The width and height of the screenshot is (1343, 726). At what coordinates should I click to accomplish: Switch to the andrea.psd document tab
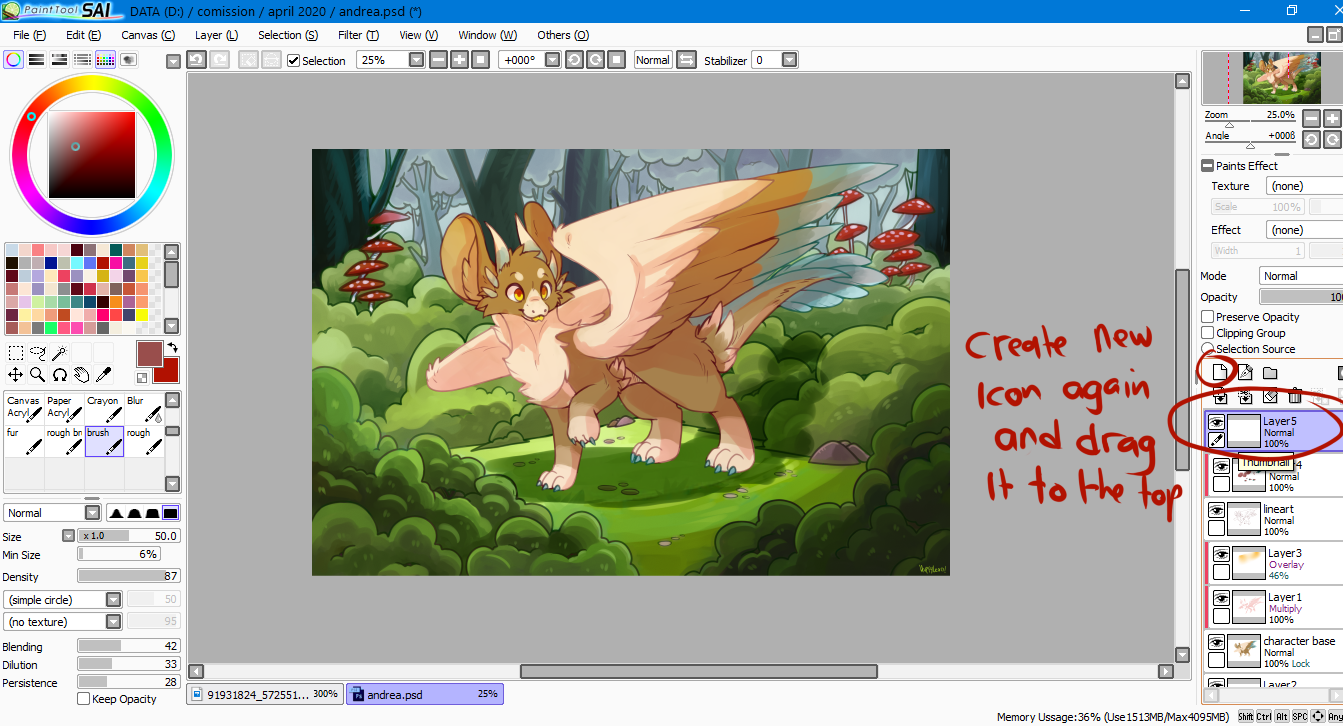tap(425, 694)
